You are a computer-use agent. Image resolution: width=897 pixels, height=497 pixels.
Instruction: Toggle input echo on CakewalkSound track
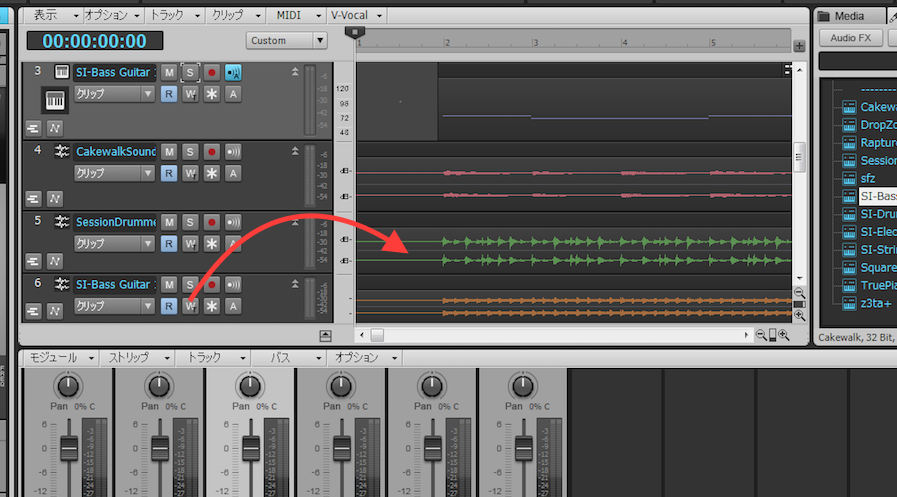coord(233,152)
